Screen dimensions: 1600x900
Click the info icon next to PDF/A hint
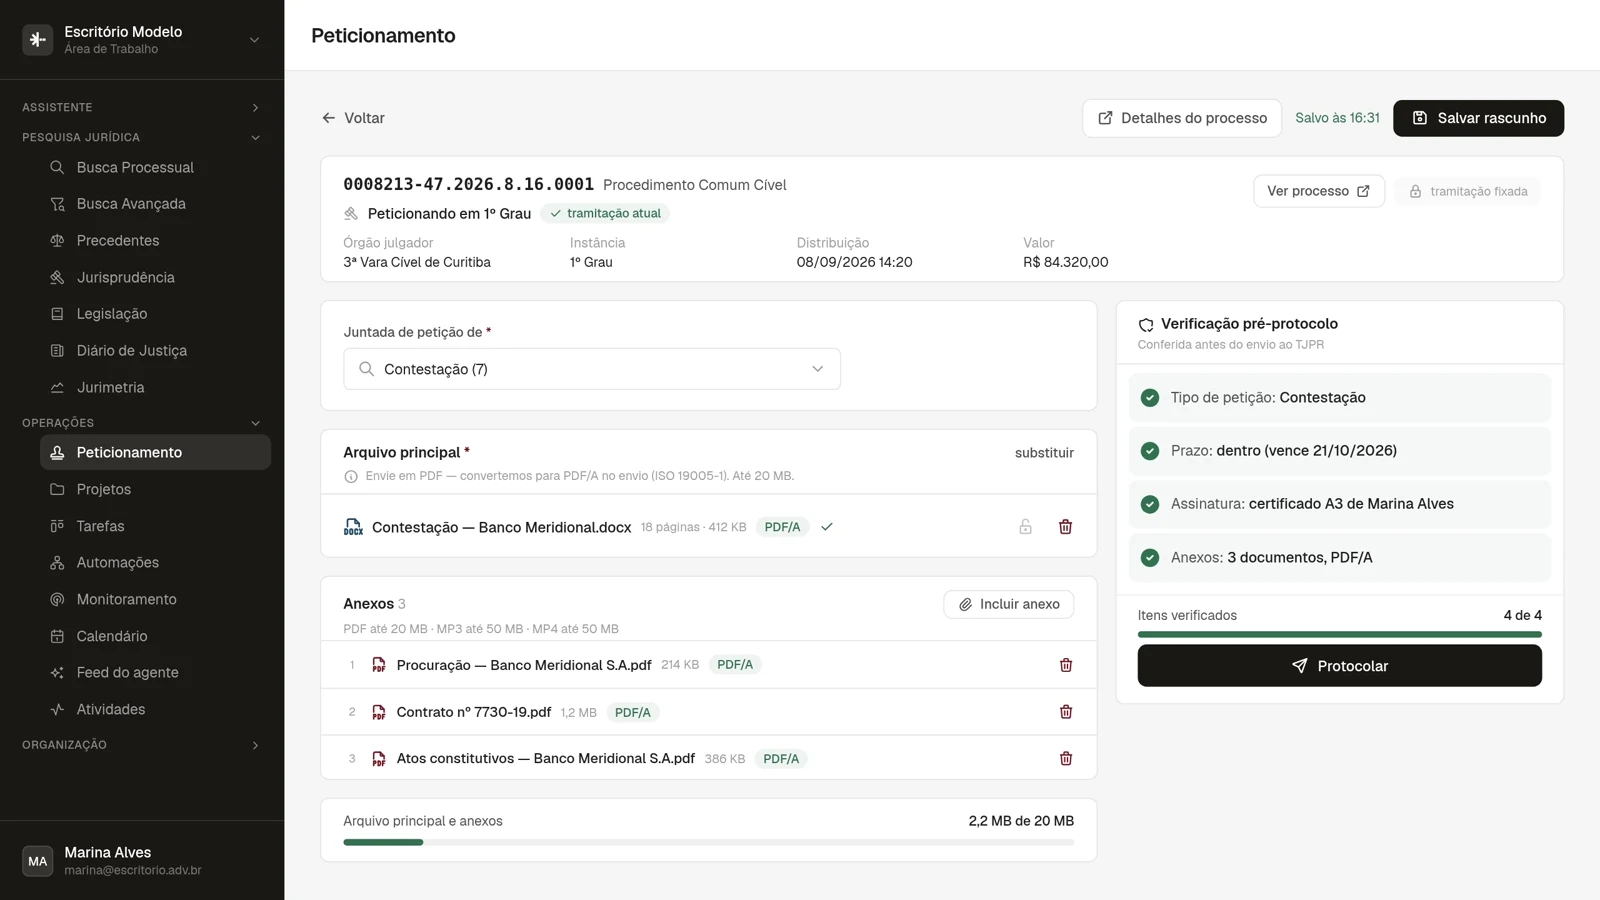351,477
